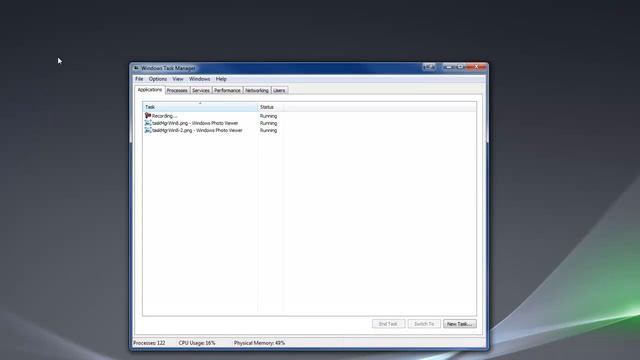Click the Task Manager title bar icon
640x360 pixels.
click(x=136, y=68)
